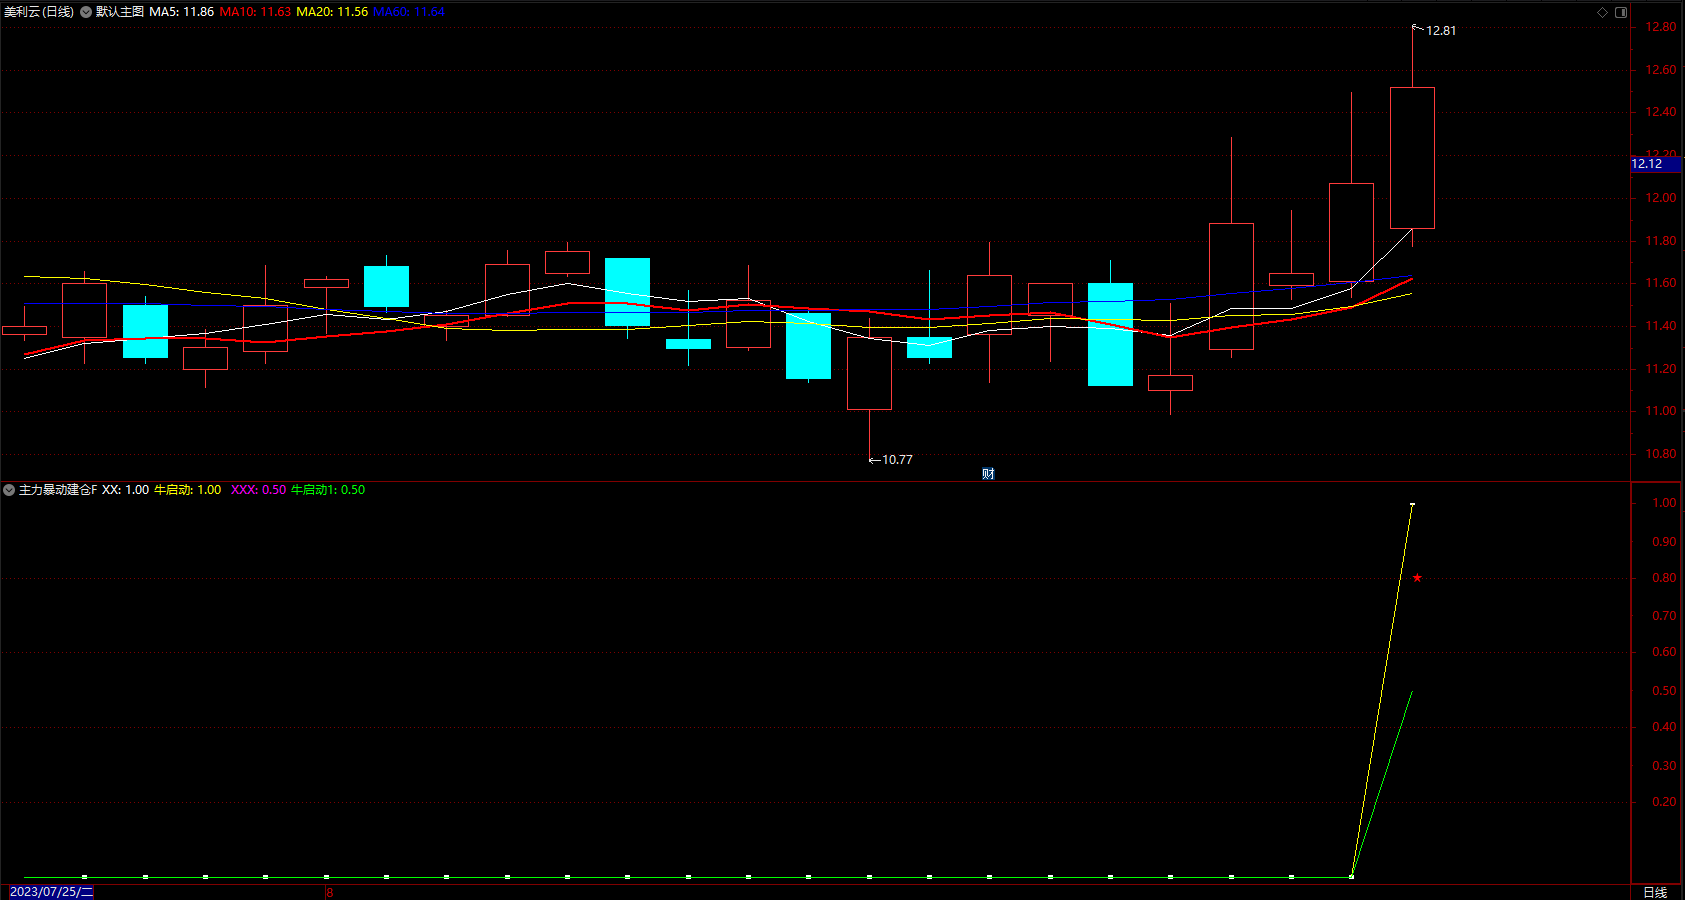Image resolution: width=1685 pixels, height=900 pixels.
Task: Select the 美利云(日线) stock title
Action: tap(39, 12)
